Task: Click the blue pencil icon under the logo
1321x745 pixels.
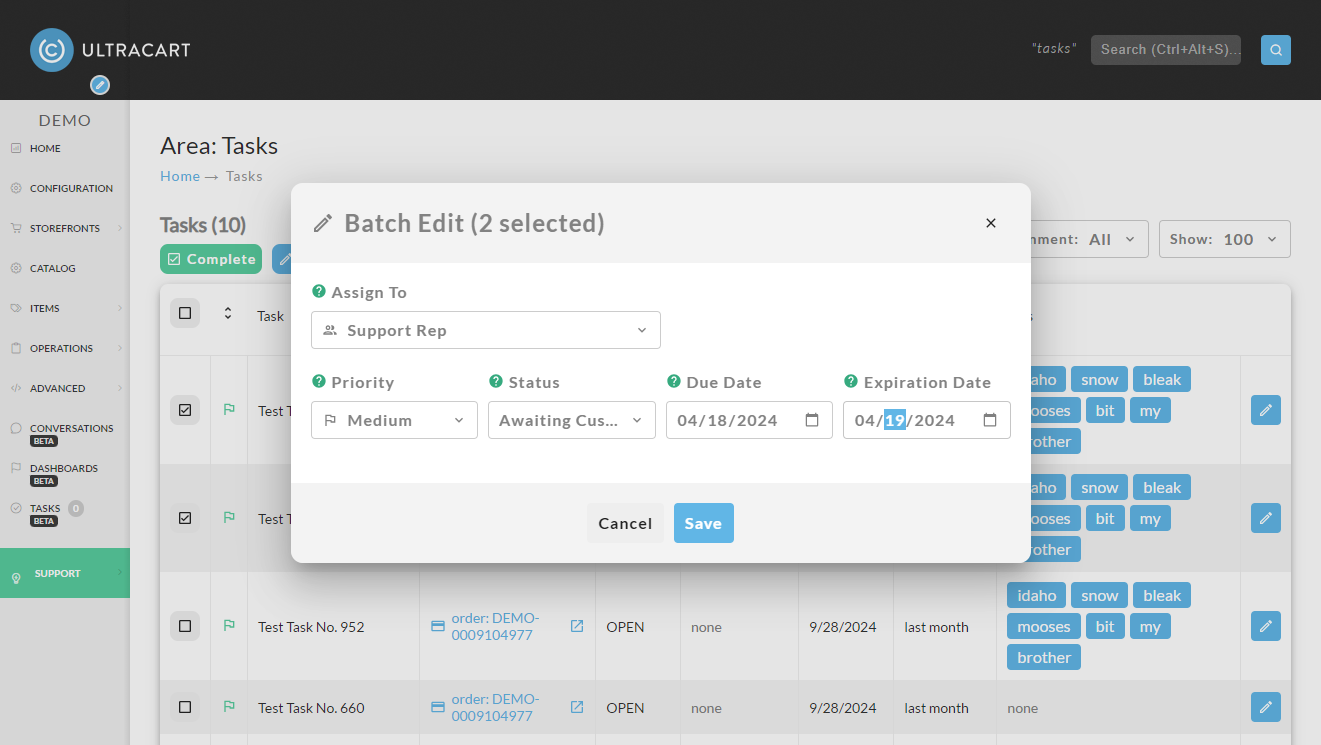Action: point(100,85)
